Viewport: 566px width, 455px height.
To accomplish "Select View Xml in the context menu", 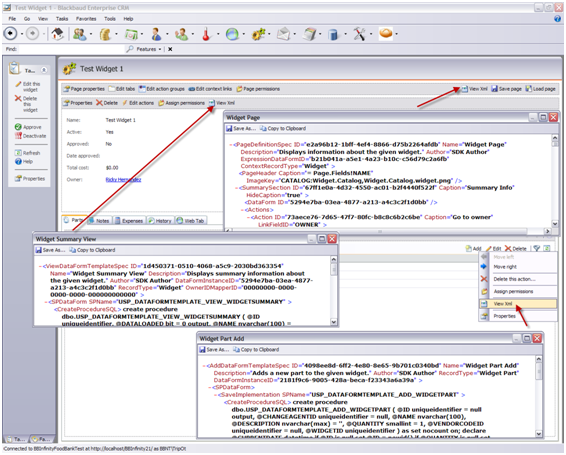I will click(518, 304).
